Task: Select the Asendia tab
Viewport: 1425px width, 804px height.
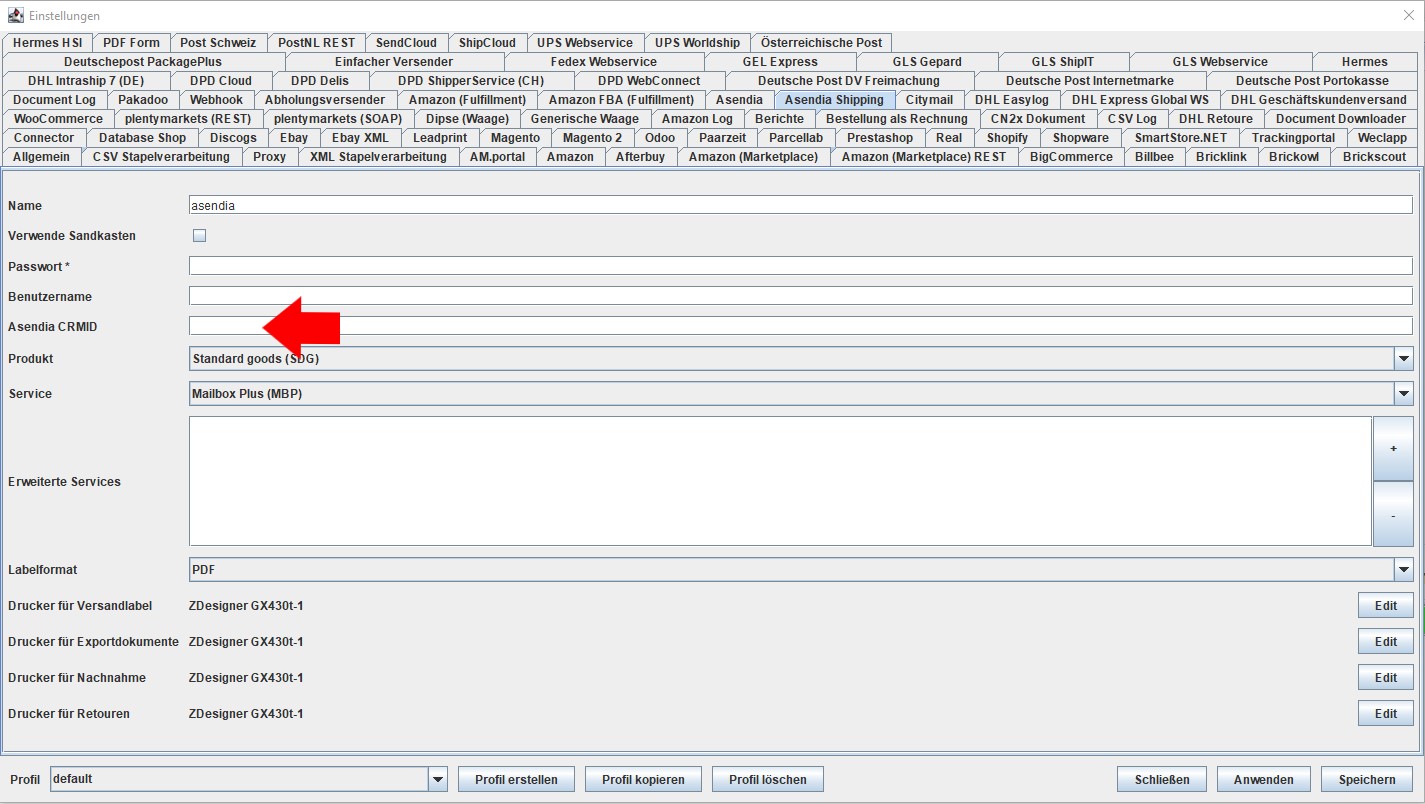Action: [x=739, y=100]
